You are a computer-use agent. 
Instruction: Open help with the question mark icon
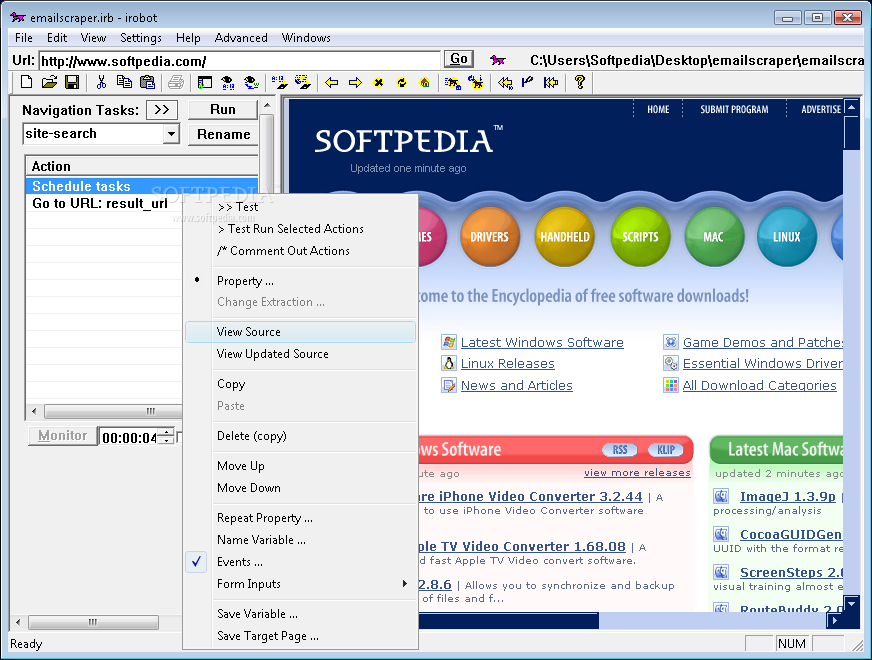point(579,82)
